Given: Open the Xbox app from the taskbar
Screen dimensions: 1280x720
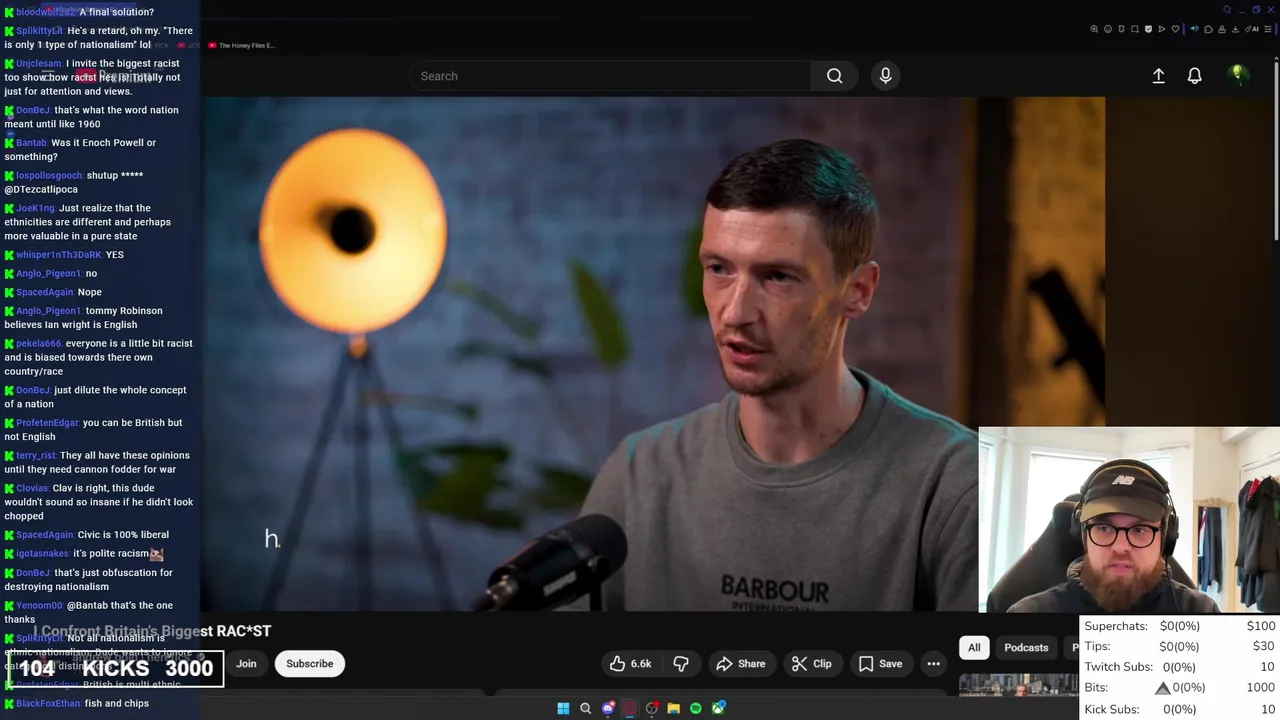Looking at the screenshot, I should pyautogui.click(x=718, y=708).
